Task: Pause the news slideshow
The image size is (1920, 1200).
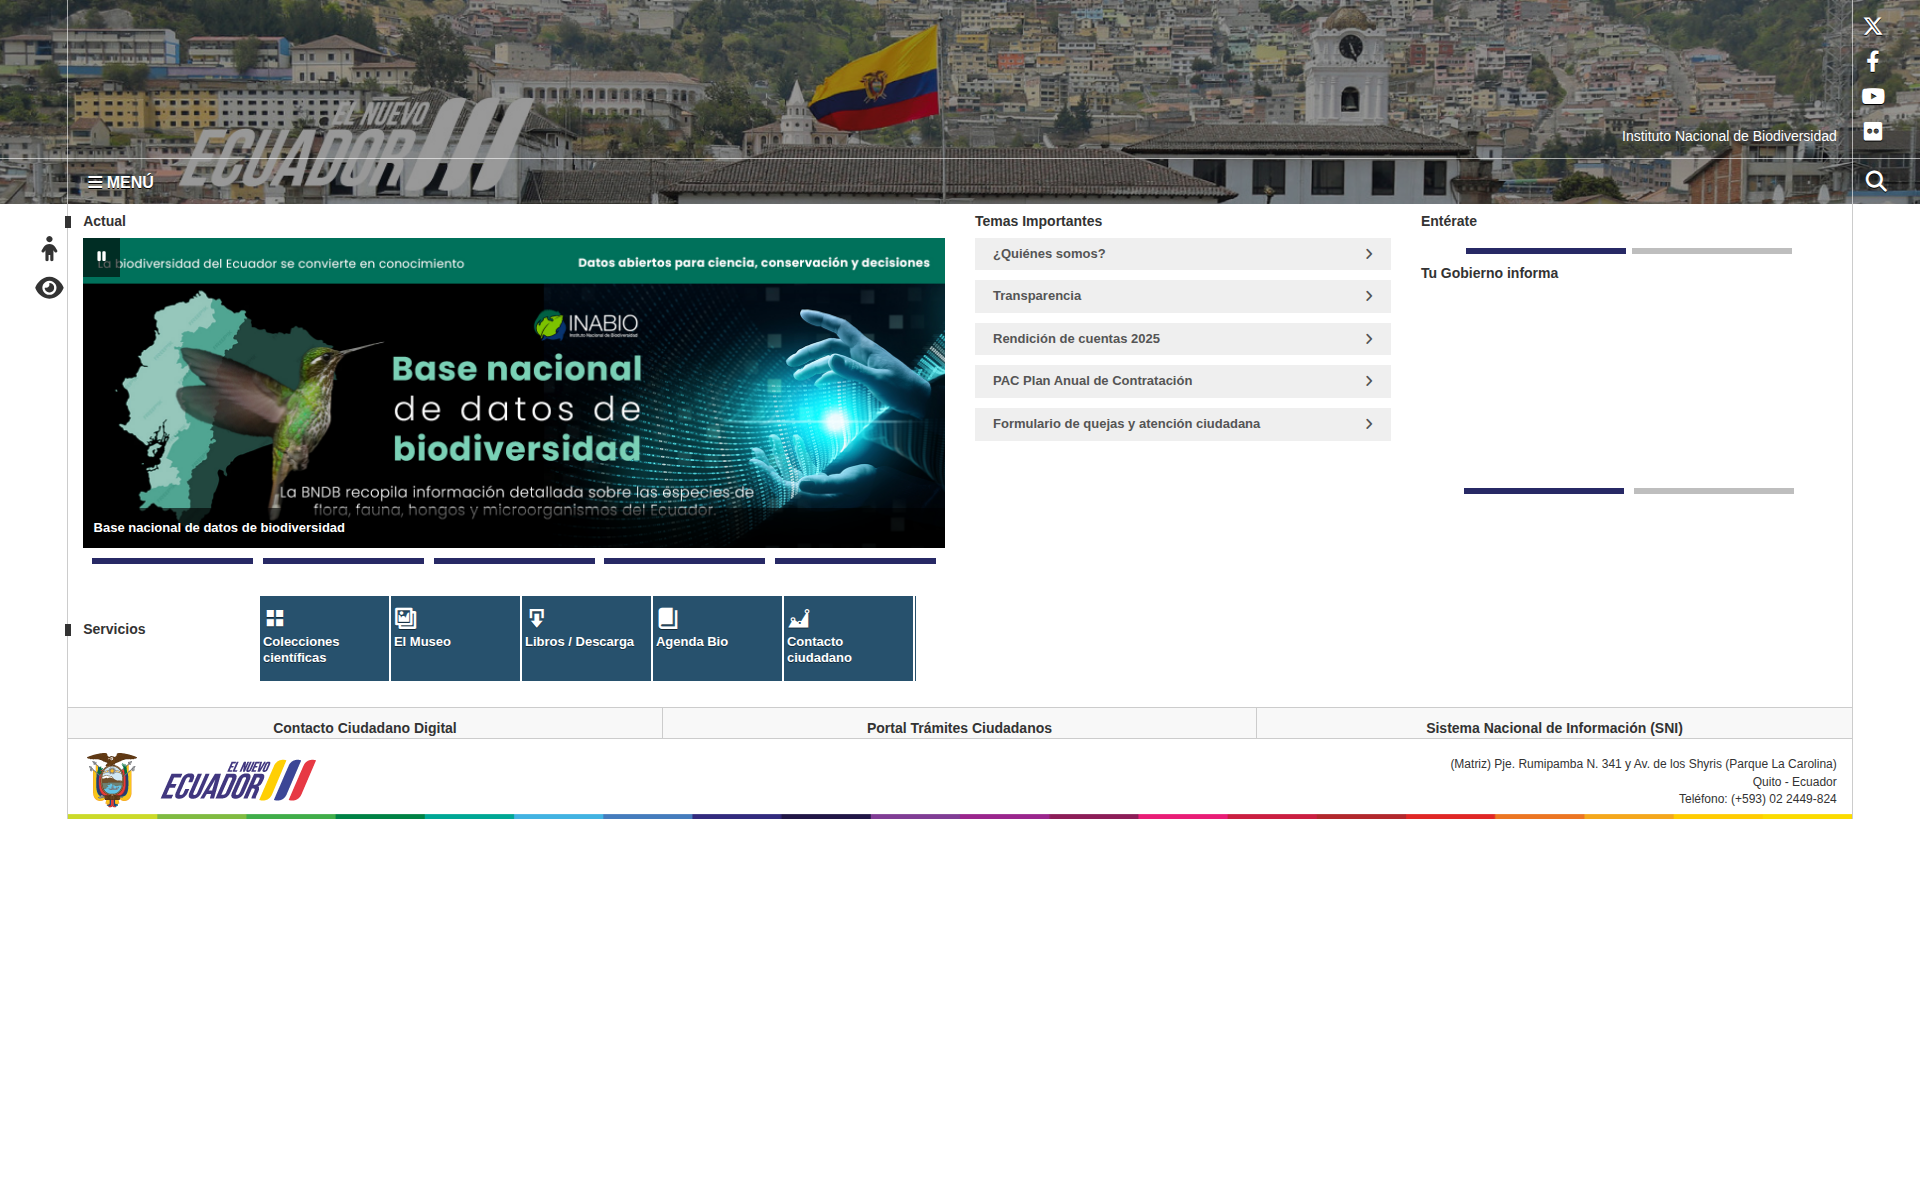Action: pos(101,257)
